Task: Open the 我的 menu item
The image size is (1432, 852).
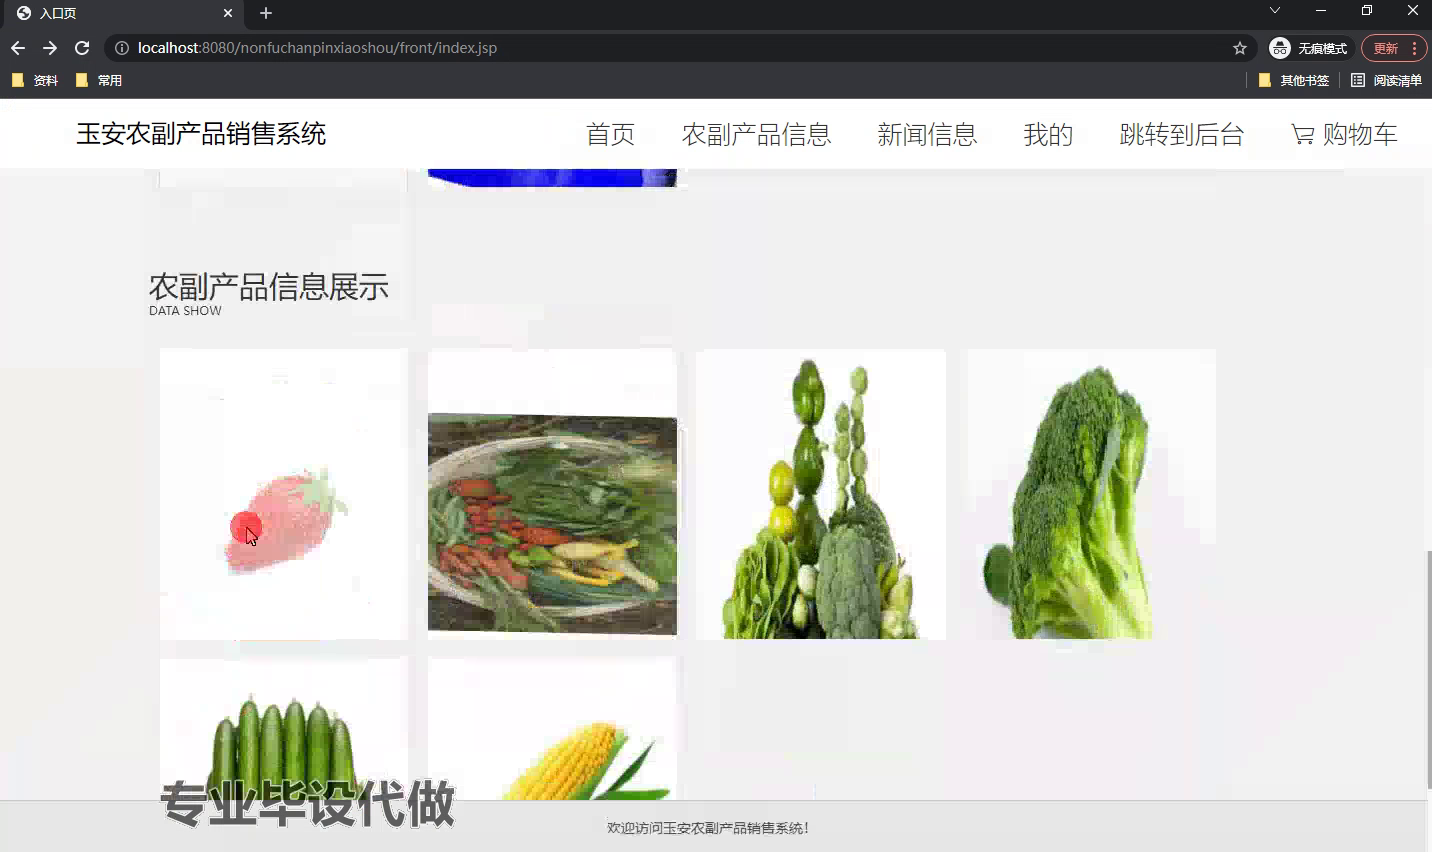Action: click(x=1048, y=134)
